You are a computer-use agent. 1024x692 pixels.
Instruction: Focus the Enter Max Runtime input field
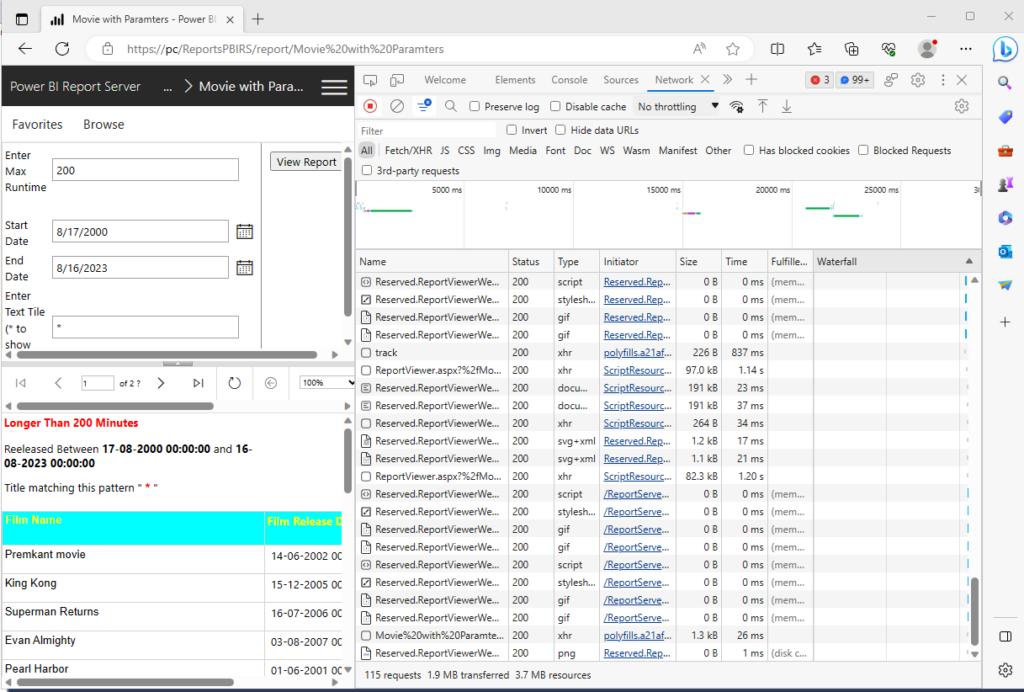pyautogui.click(x=145, y=170)
